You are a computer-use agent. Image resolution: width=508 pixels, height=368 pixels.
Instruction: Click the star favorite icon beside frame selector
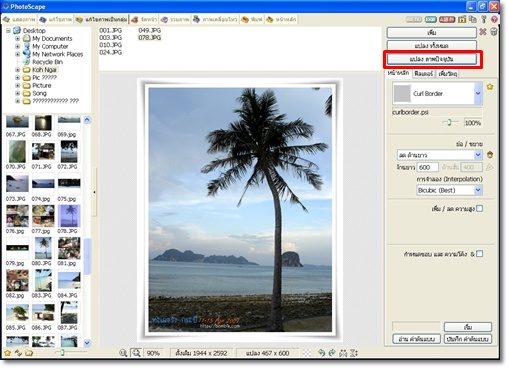(x=490, y=87)
